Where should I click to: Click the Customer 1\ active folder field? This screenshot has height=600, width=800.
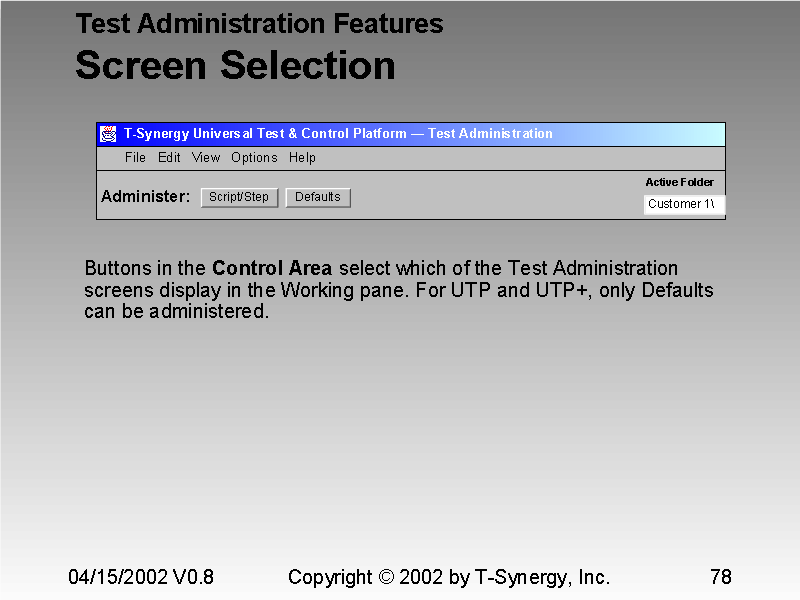684,204
